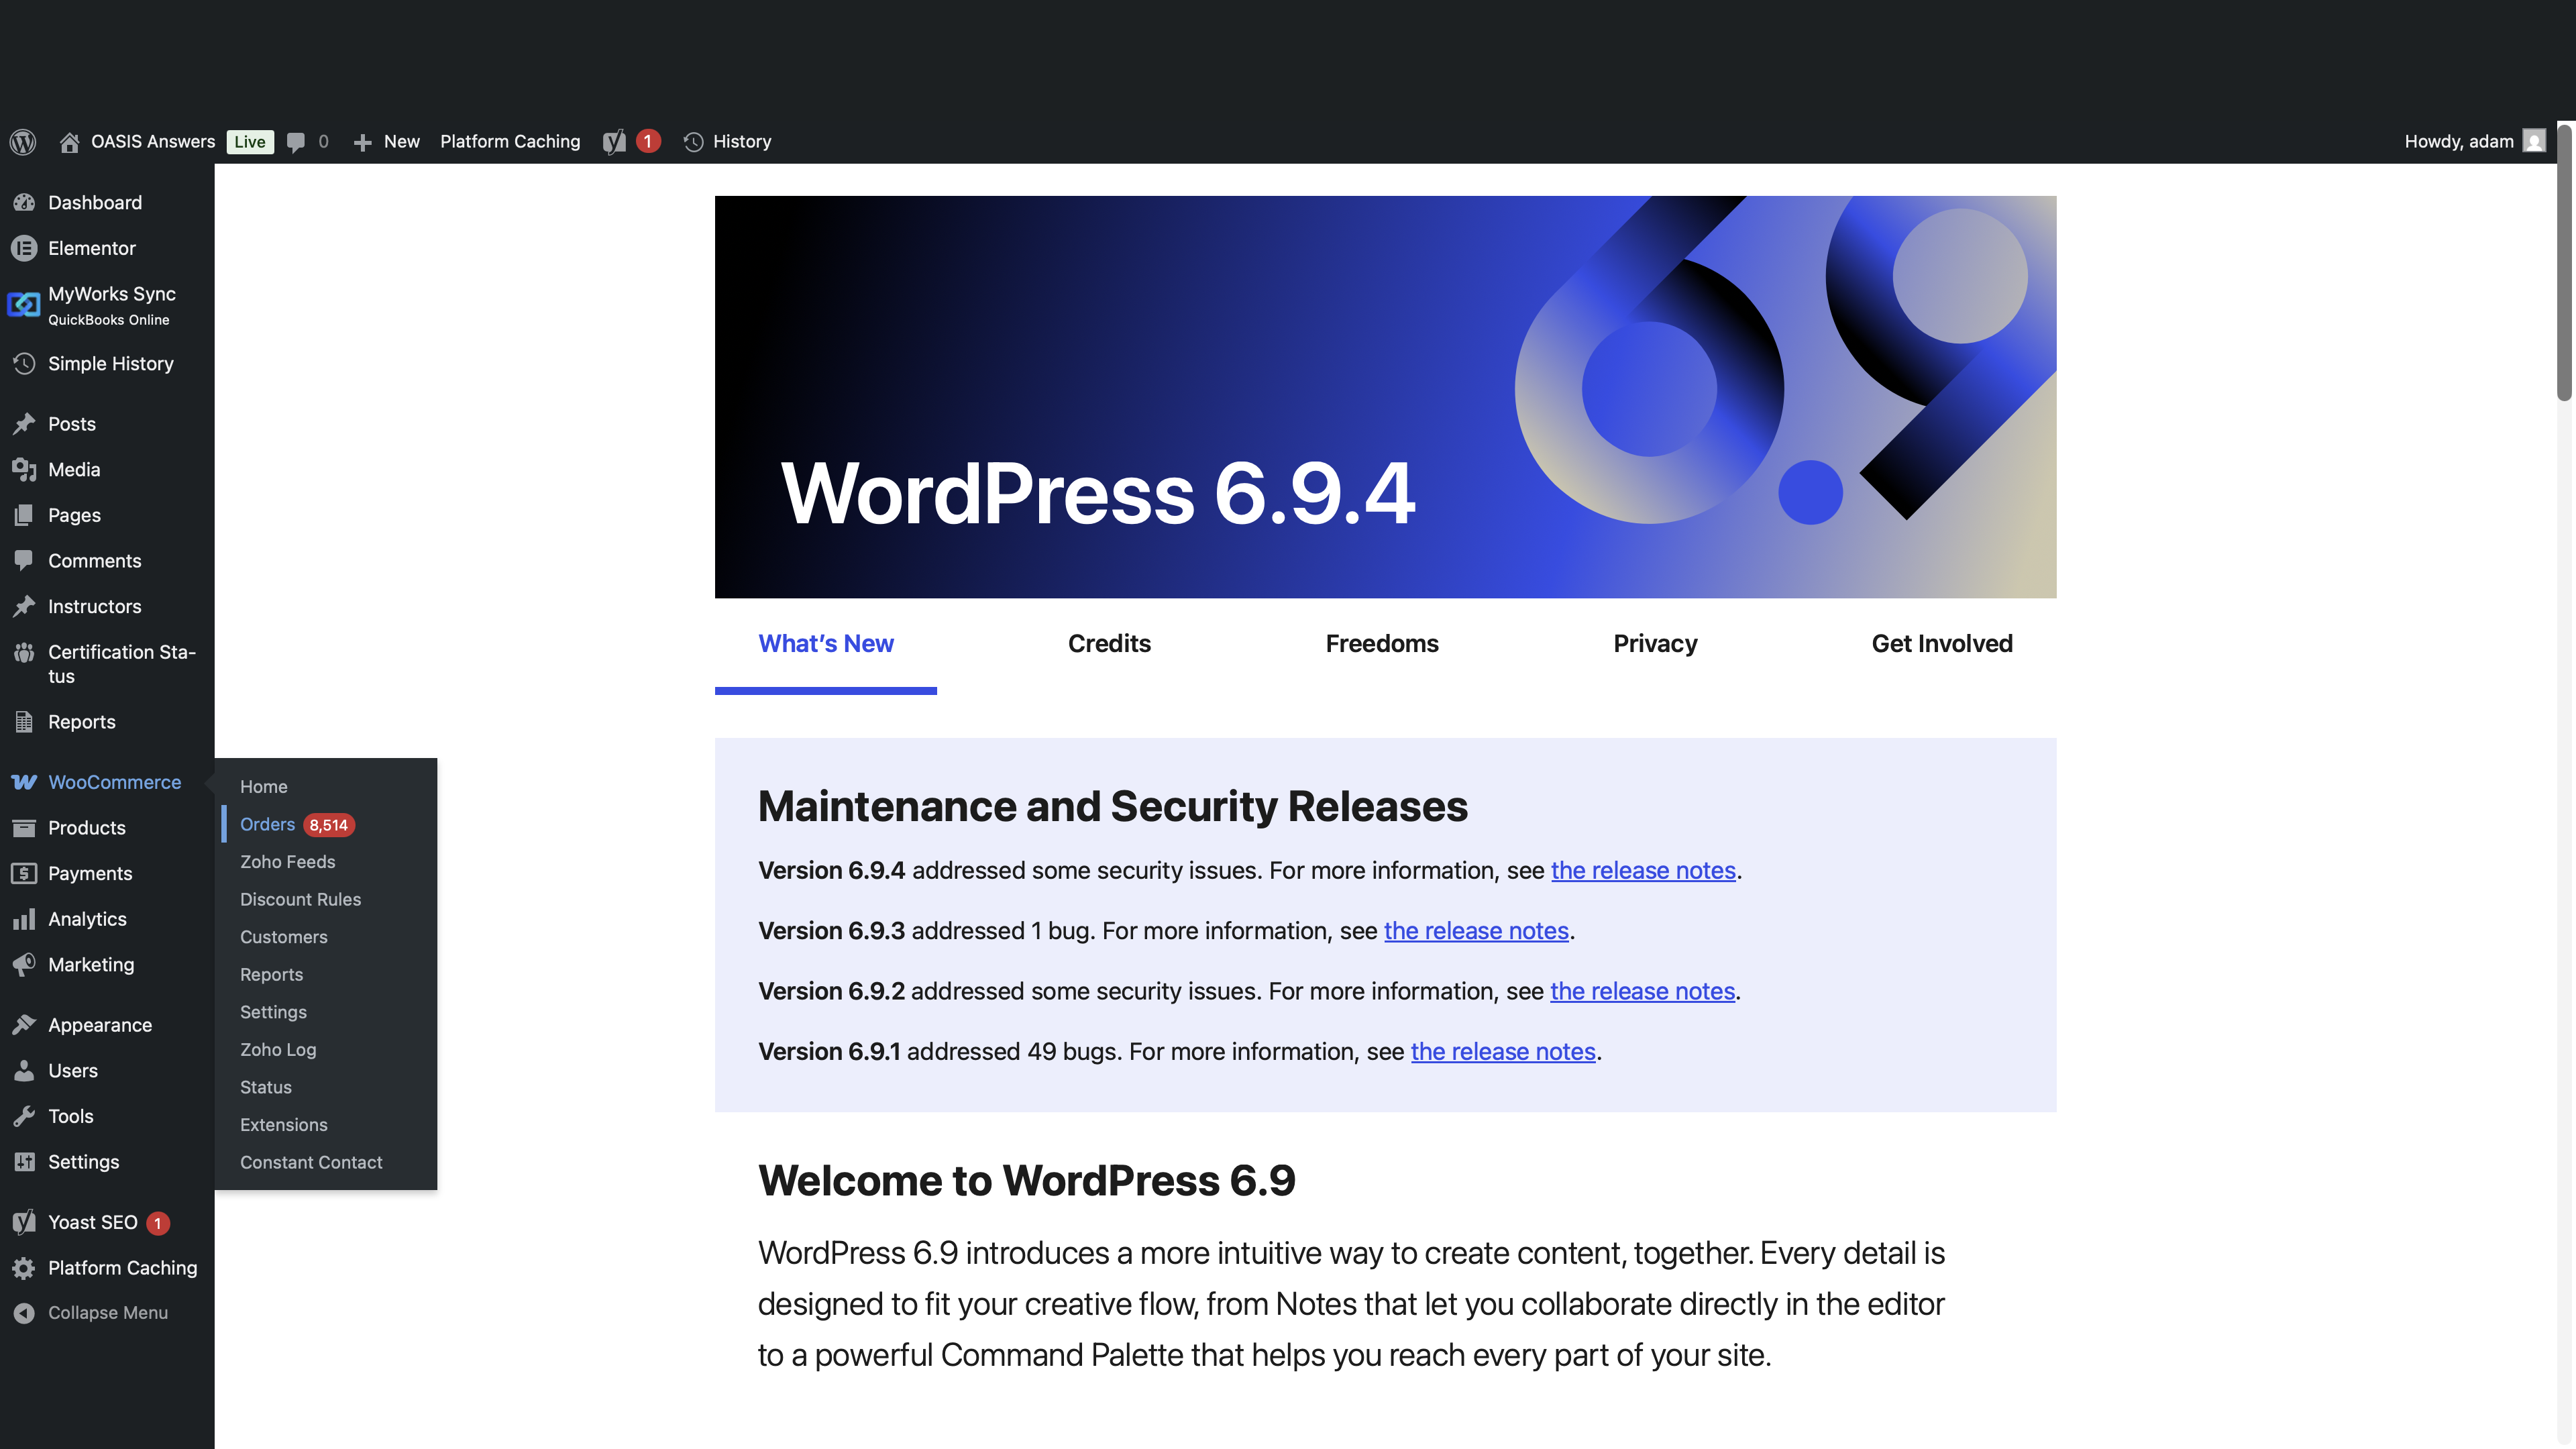The image size is (2576, 1449).
Task: Open the WordPress logo menu
Action: coord(23,141)
